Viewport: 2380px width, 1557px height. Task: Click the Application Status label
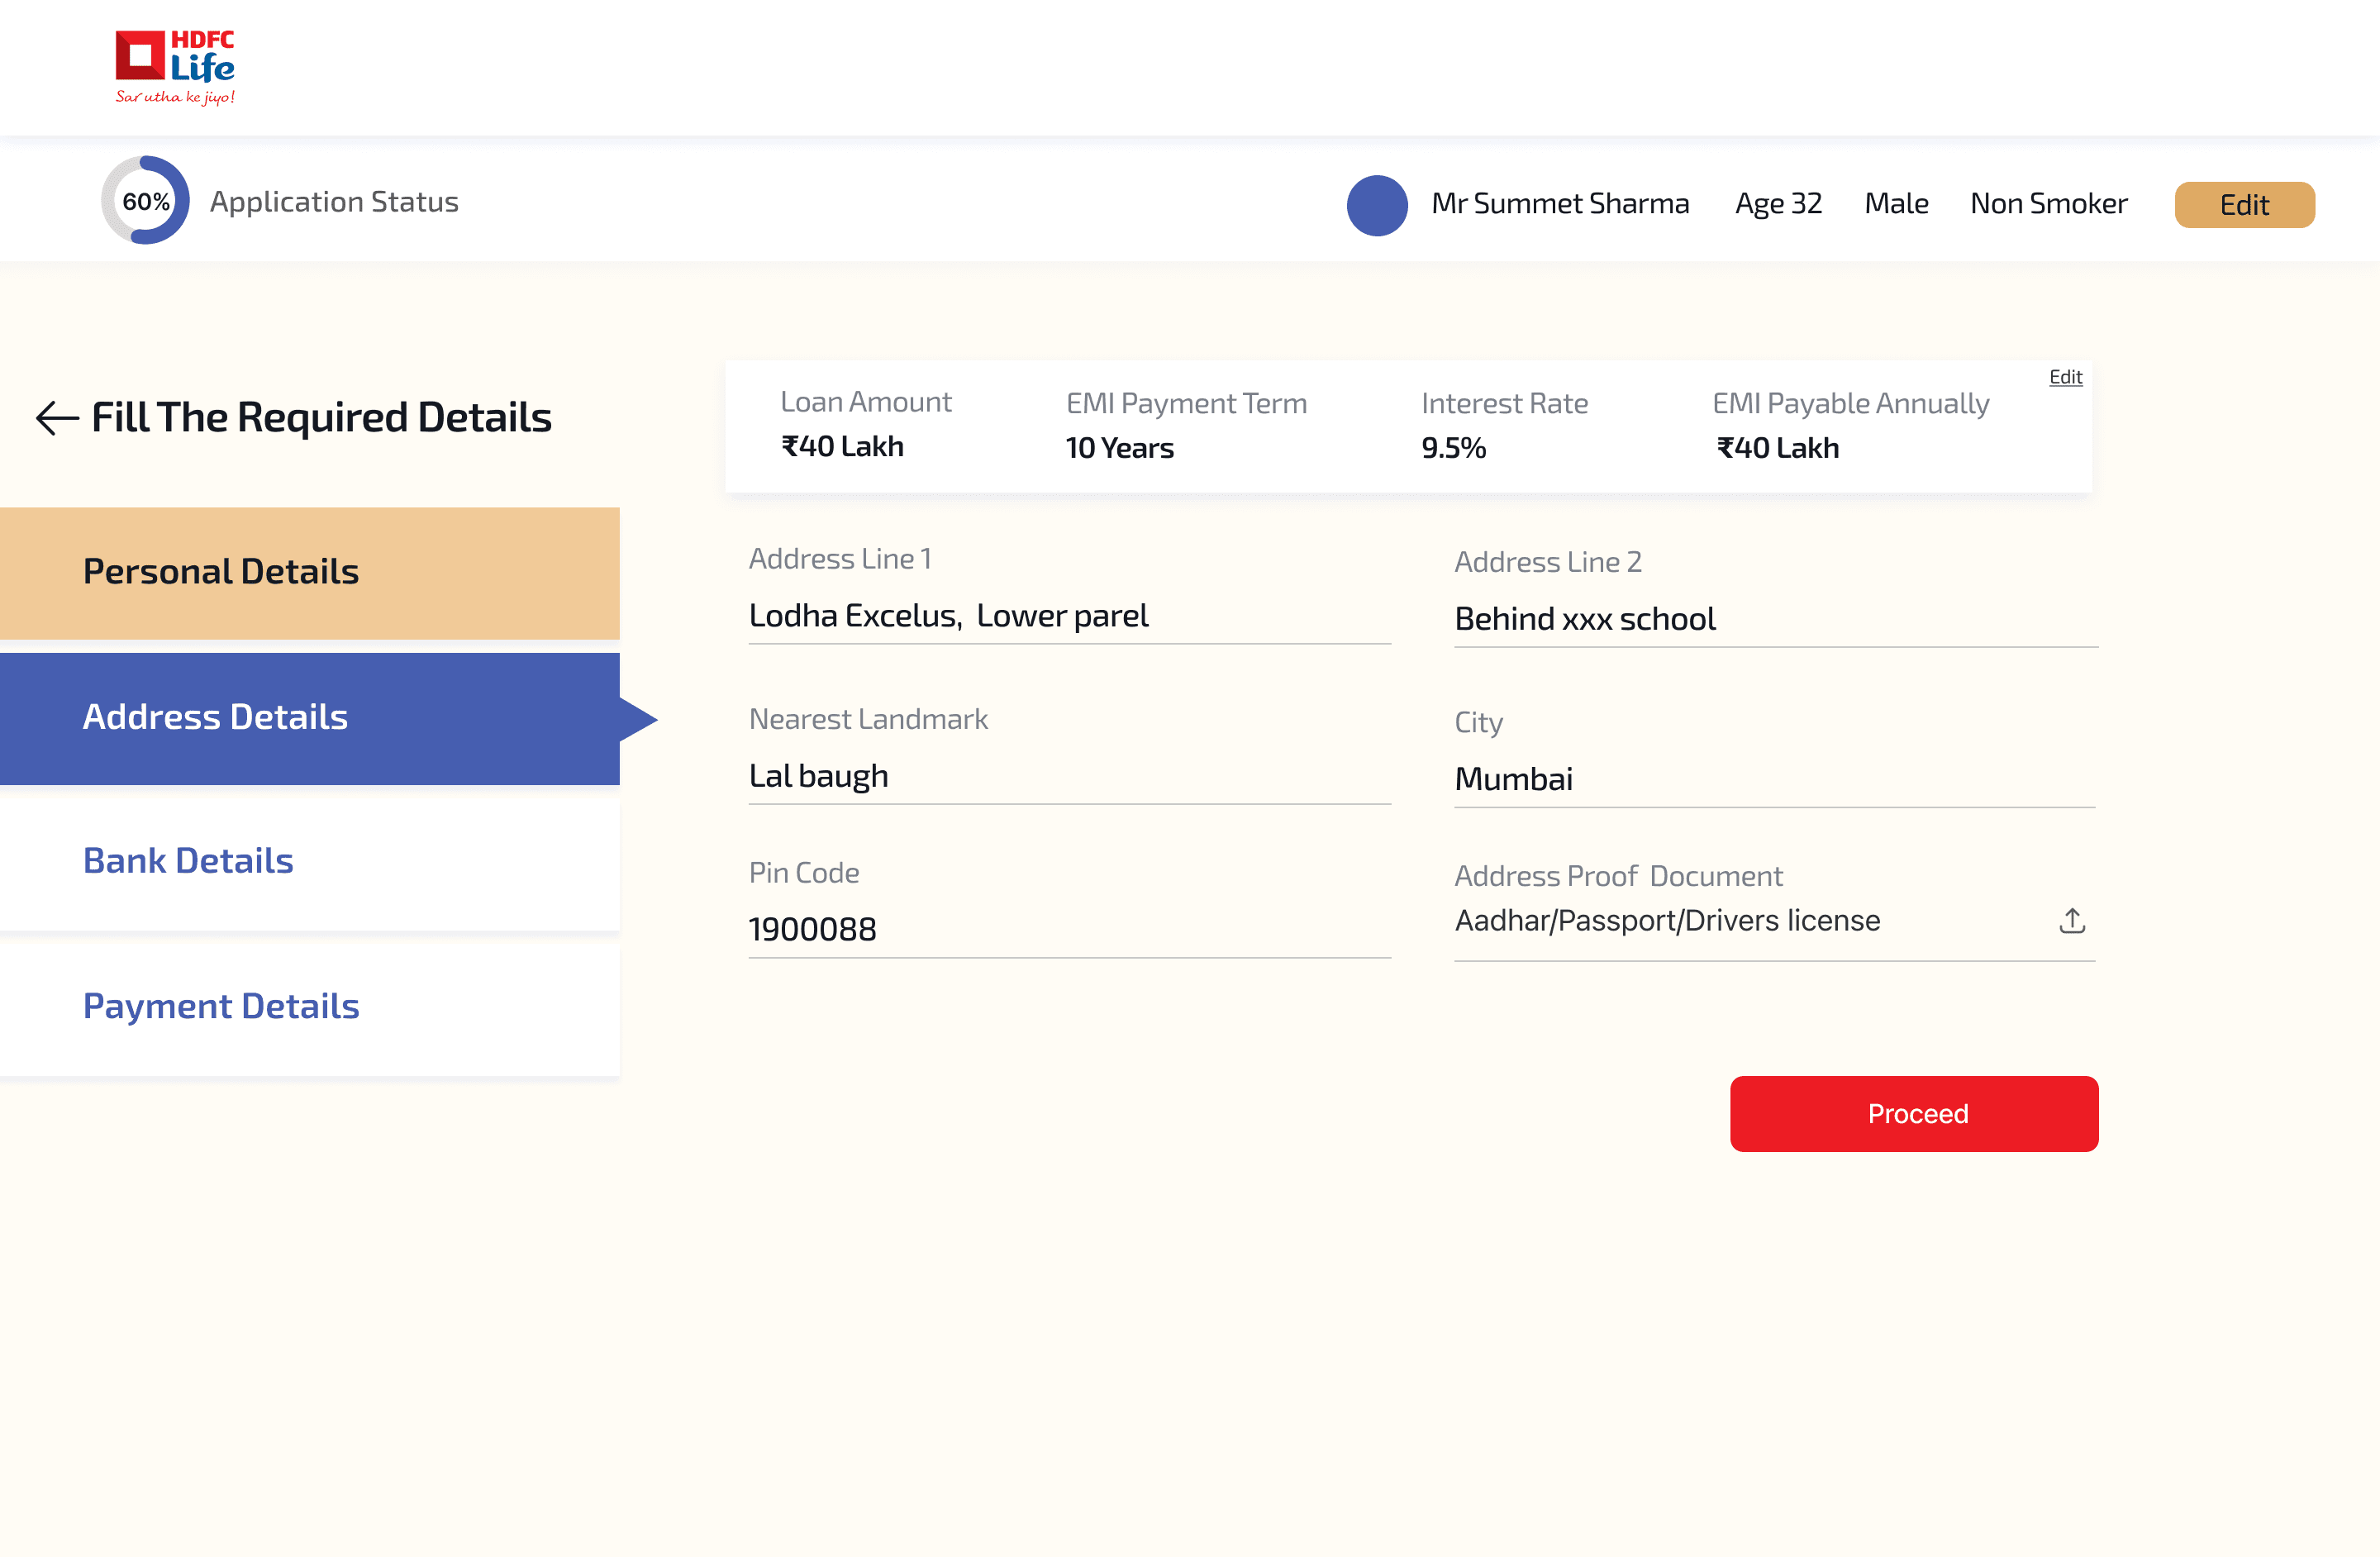pyautogui.click(x=334, y=202)
